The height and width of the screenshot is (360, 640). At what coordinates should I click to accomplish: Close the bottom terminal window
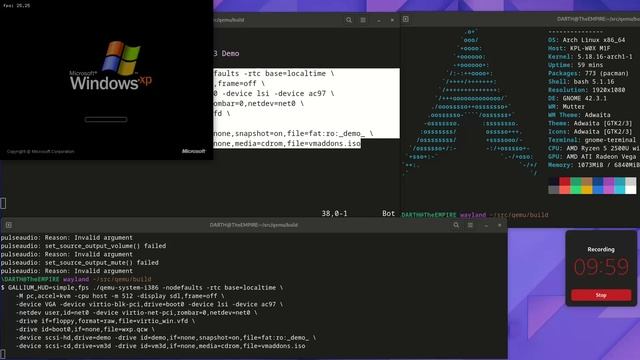click(500, 225)
